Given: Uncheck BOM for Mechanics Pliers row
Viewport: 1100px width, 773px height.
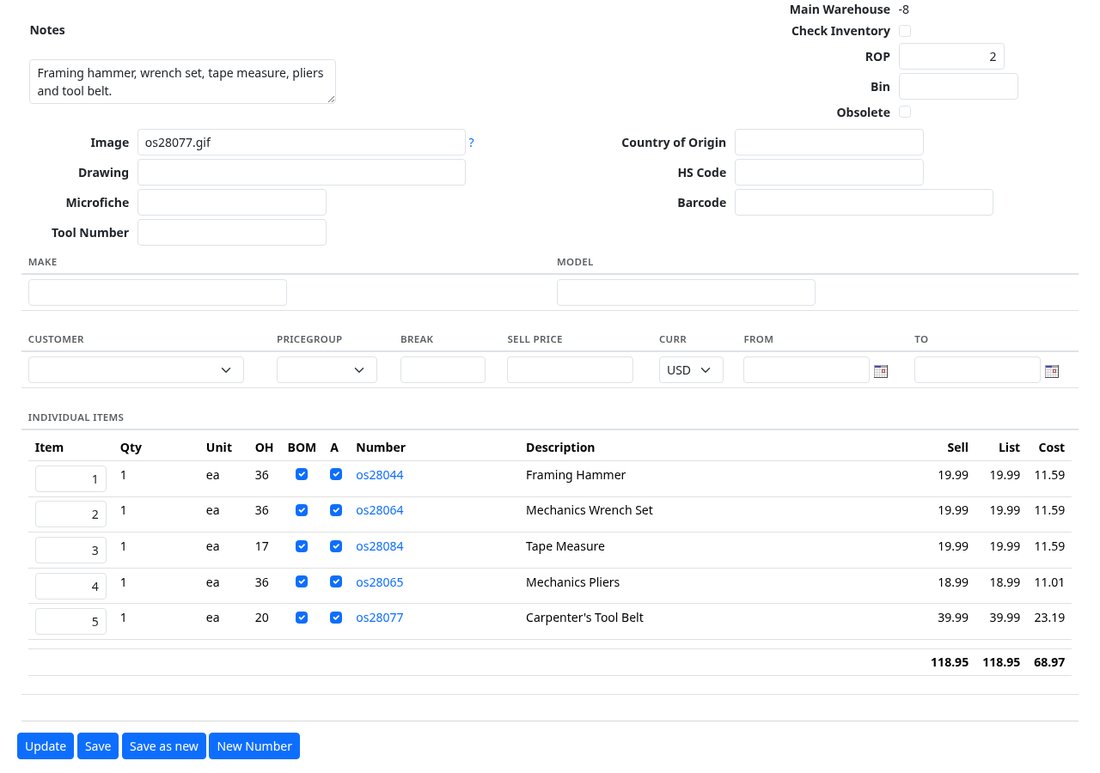Looking at the screenshot, I should [302, 582].
